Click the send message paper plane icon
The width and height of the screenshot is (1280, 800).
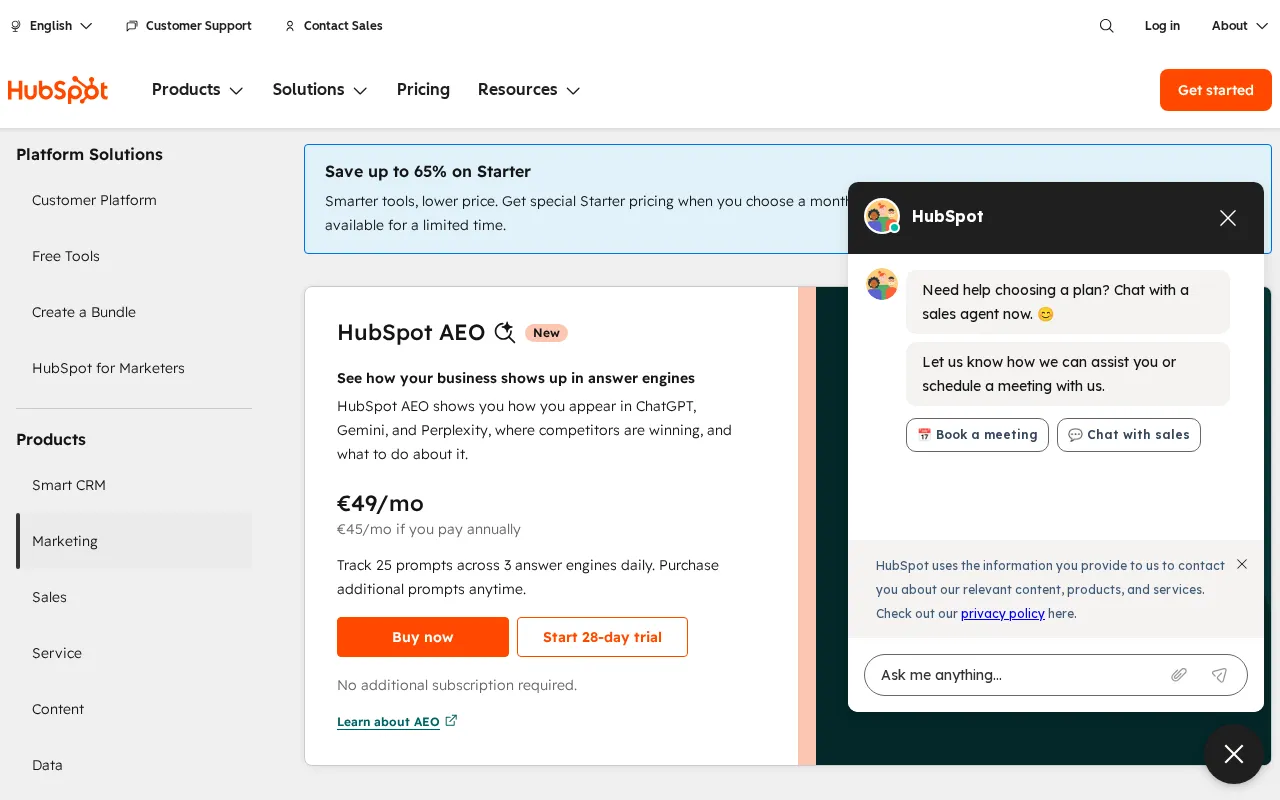pos(1219,675)
